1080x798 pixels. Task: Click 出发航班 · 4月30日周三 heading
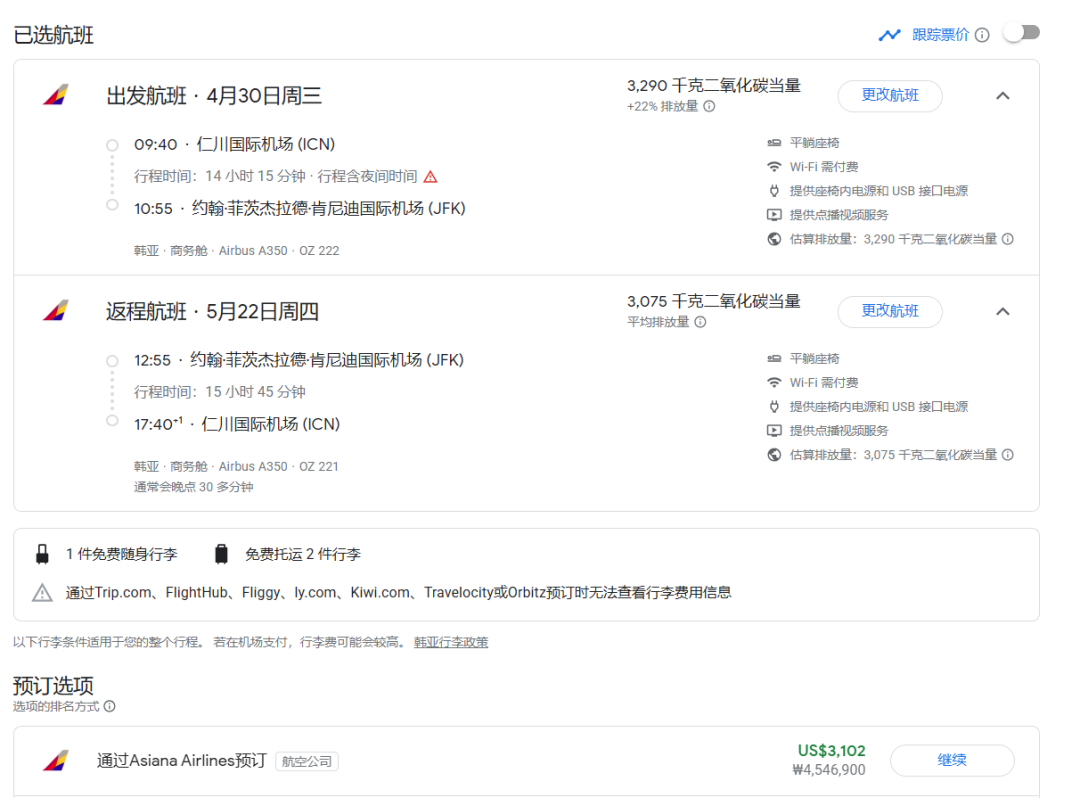click(x=214, y=95)
